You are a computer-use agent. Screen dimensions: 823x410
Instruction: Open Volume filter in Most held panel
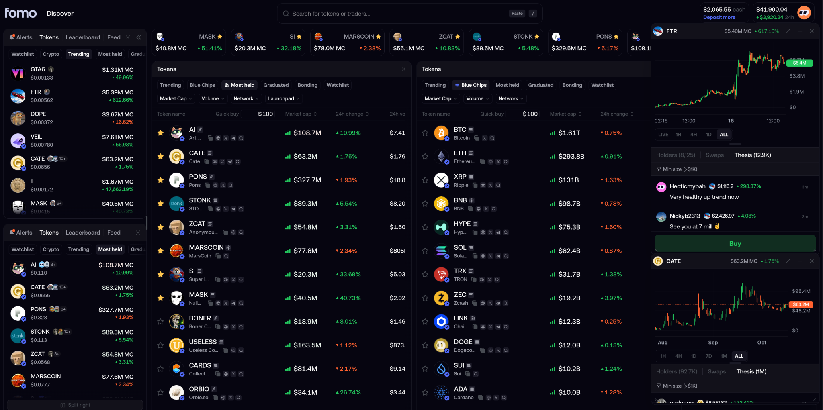point(212,98)
